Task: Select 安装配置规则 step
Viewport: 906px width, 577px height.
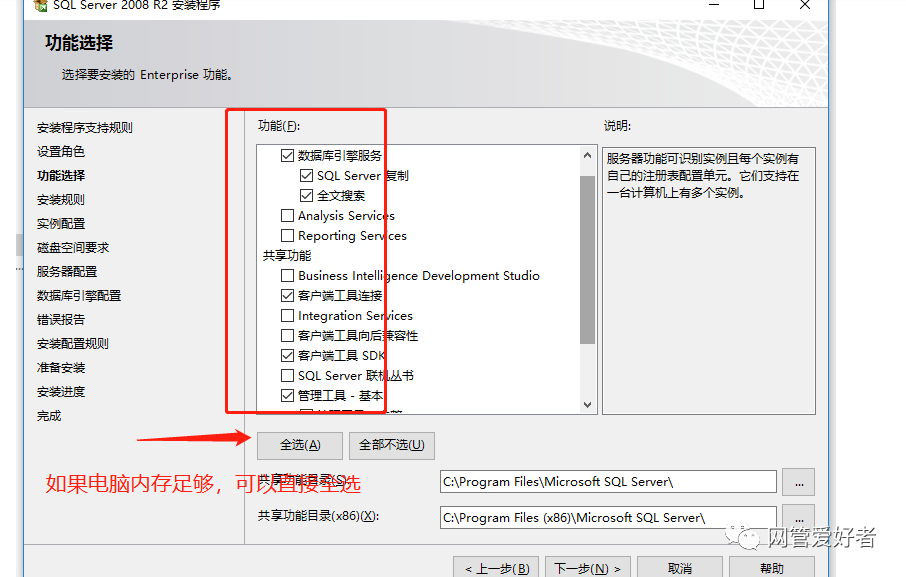Action: [x=73, y=344]
